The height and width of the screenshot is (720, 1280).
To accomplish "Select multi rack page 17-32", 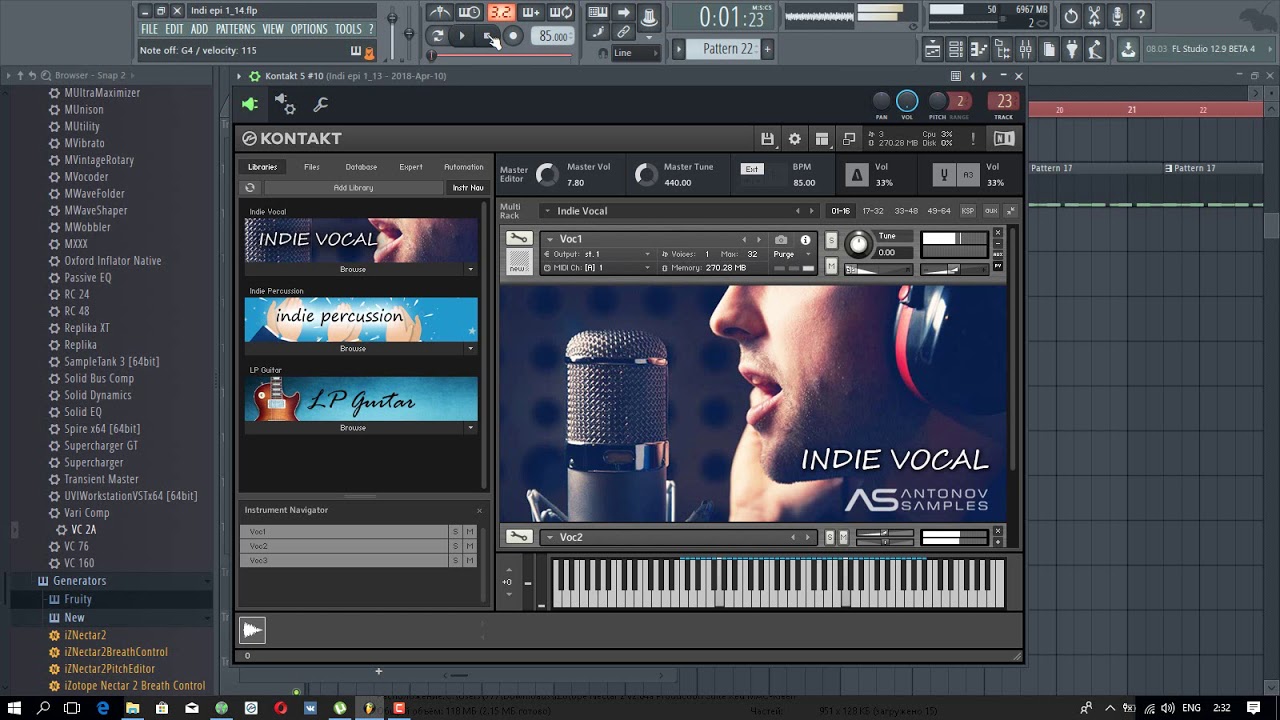I will (873, 211).
